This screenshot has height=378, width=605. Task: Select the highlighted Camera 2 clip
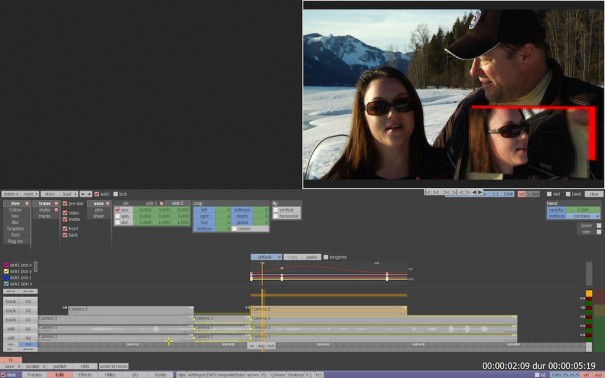[329, 310]
